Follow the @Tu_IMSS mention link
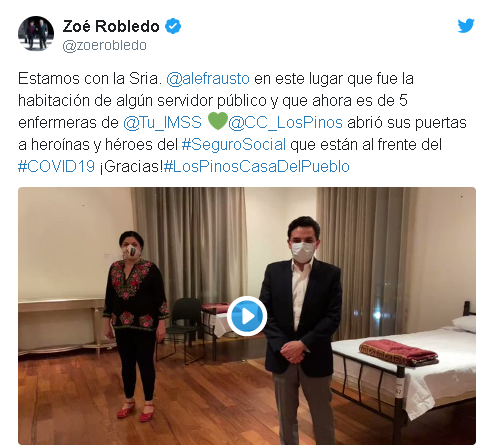The image size is (484, 447). coord(162,122)
